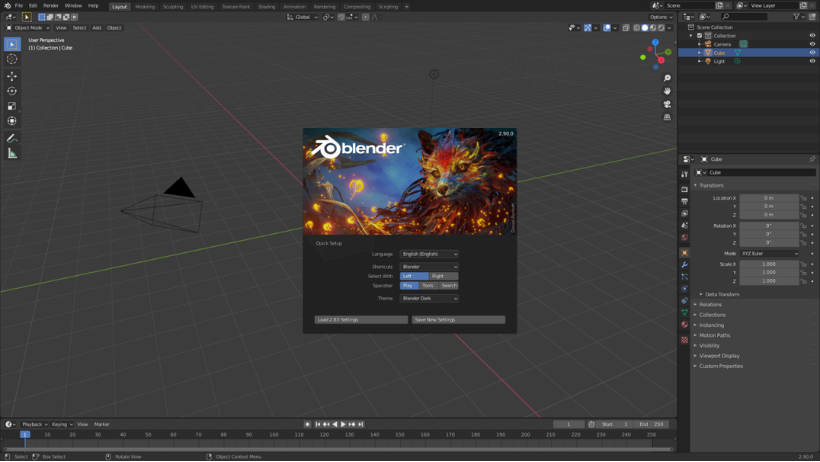Viewport: 820px width, 462px height.
Task: Open Tool properties tab icon
Action: click(685, 174)
